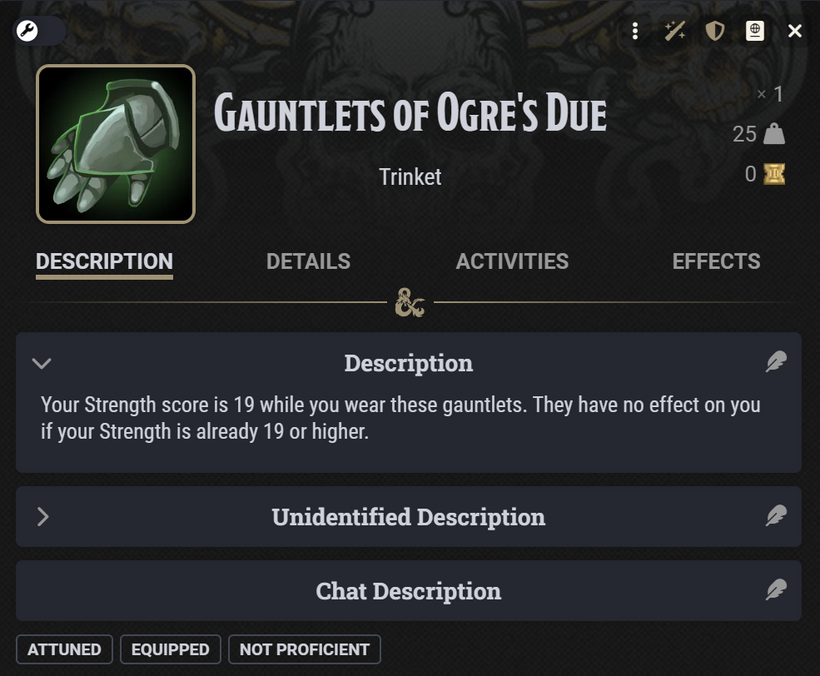Close the Gauntlets item sheet
The width and height of the screenshot is (820, 676).
[795, 31]
